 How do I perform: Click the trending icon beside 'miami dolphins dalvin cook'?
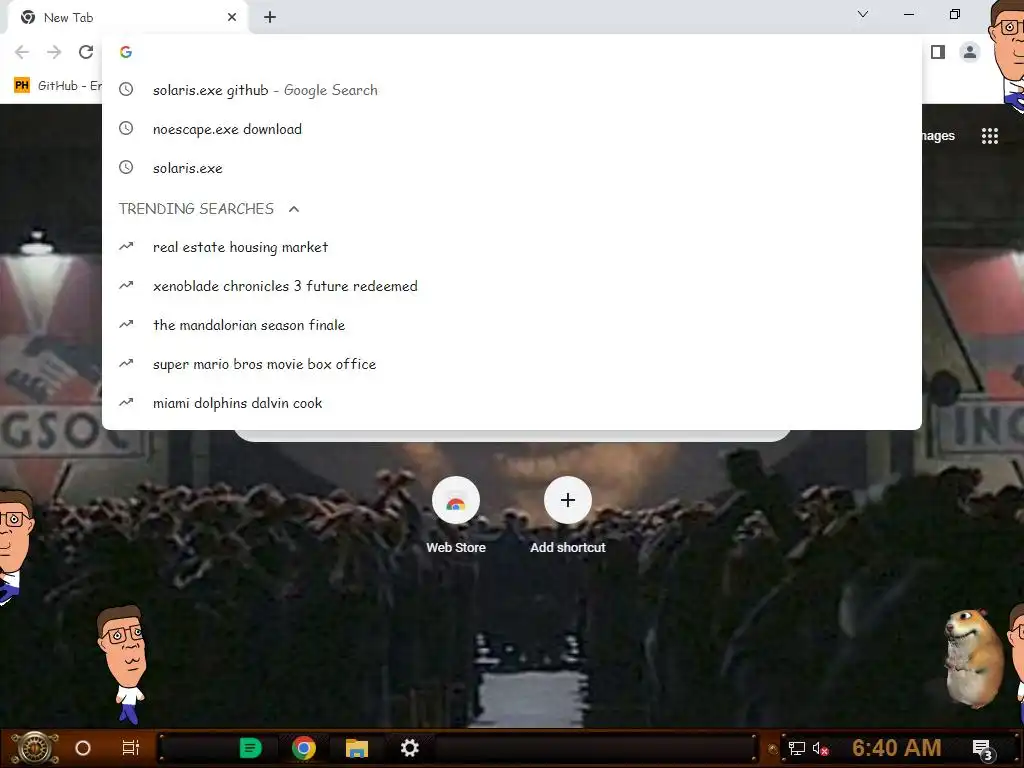[x=126, y=402]
